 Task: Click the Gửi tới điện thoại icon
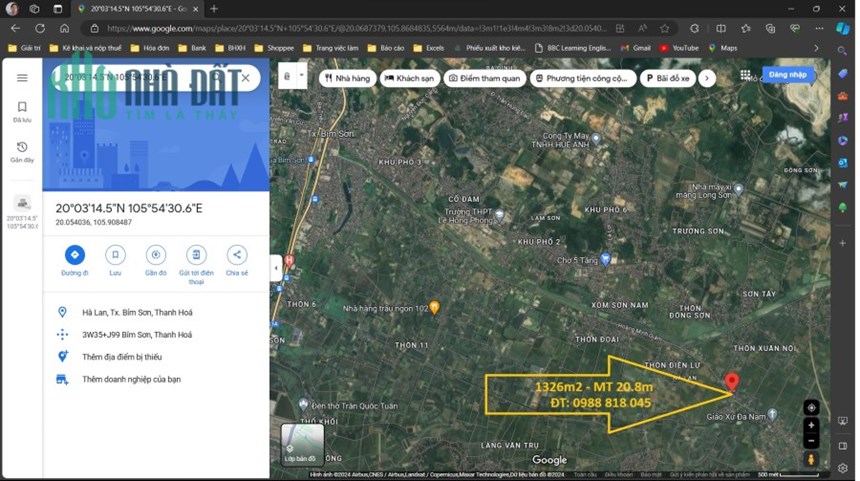click(196, 255)
